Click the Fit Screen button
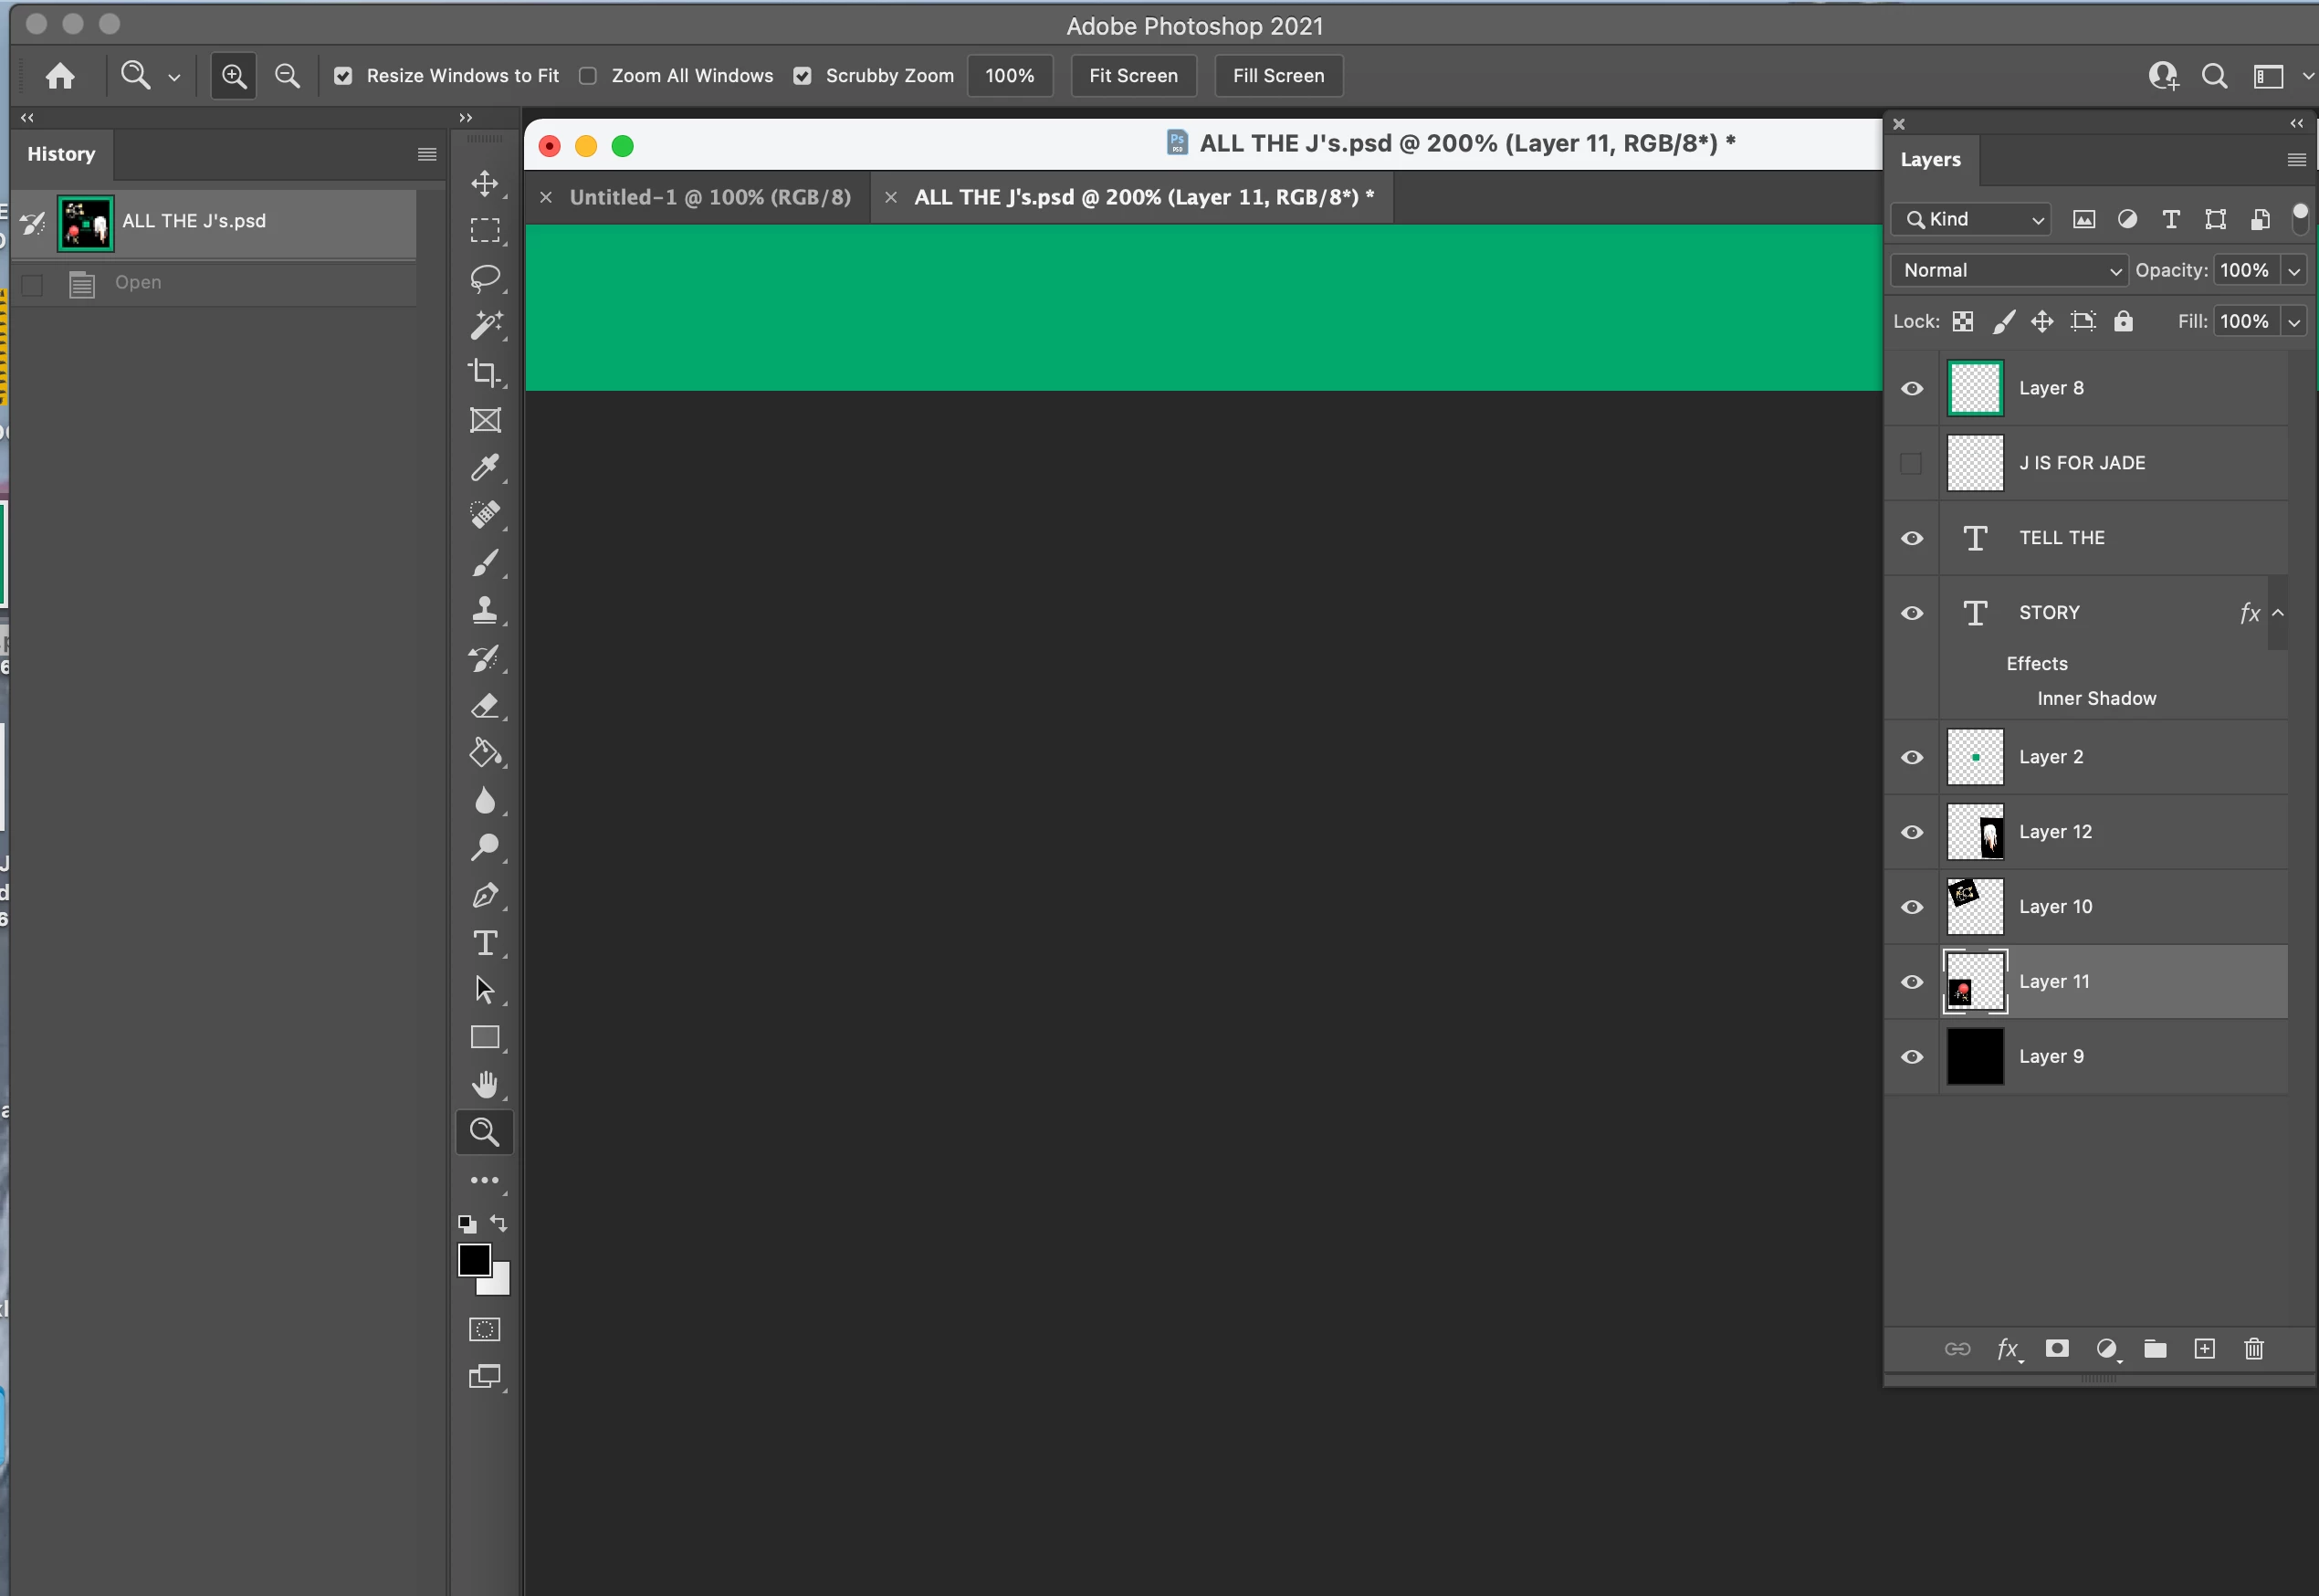Viewport: 2319px width, 1596px height. click(1133, 76)
